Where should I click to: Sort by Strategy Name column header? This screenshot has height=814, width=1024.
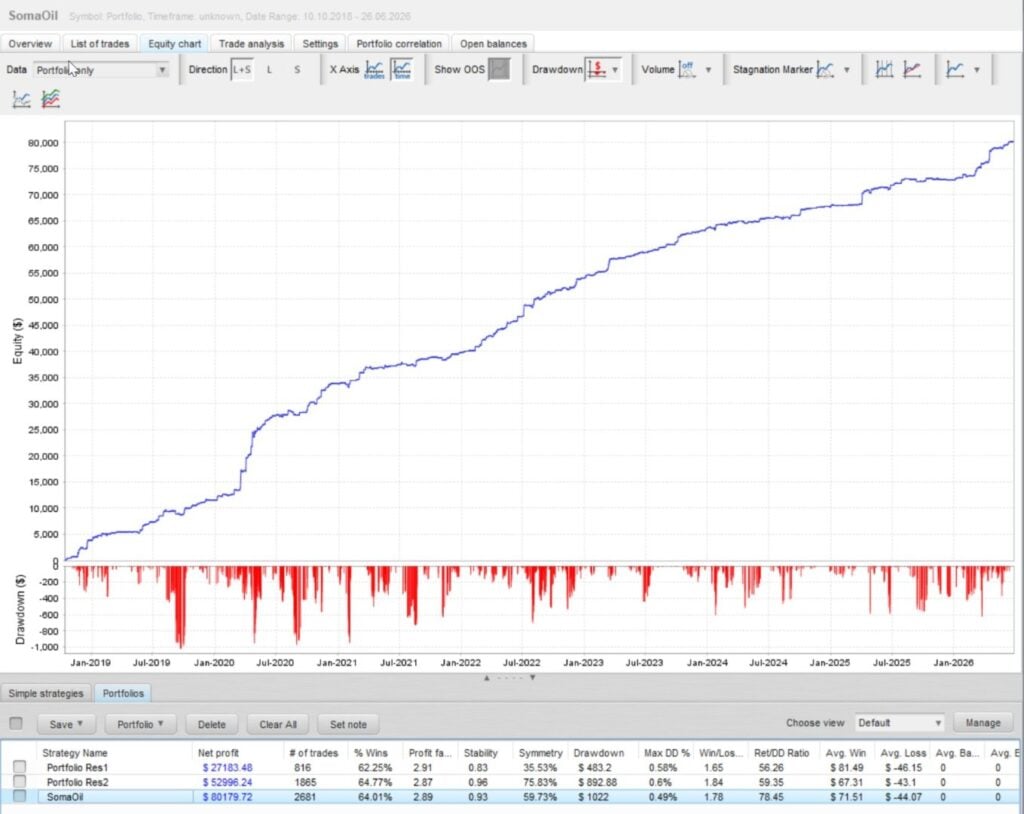pyautogui.click(x=74, y=753)
